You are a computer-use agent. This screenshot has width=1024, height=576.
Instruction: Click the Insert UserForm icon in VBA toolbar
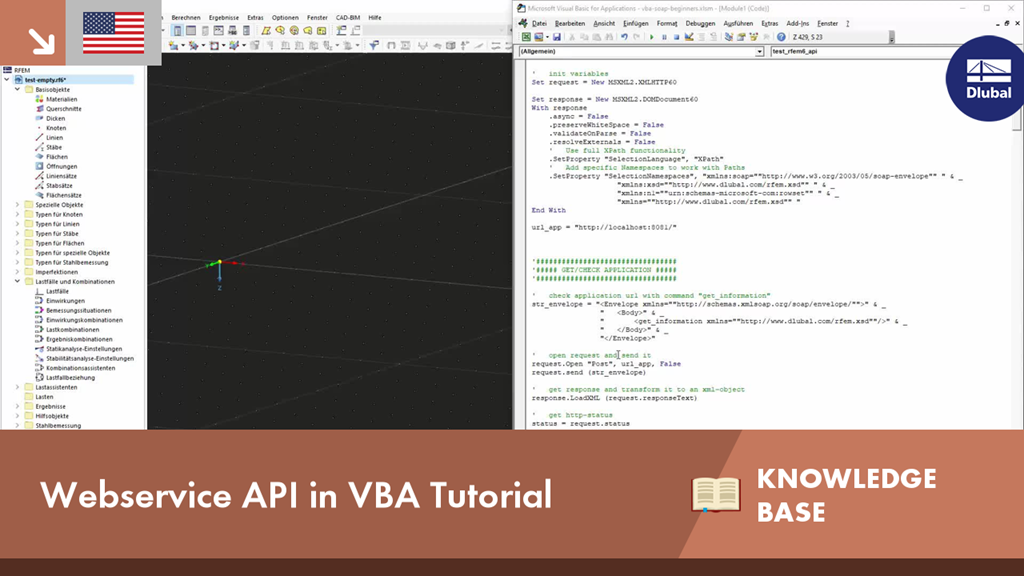[539, 37]
